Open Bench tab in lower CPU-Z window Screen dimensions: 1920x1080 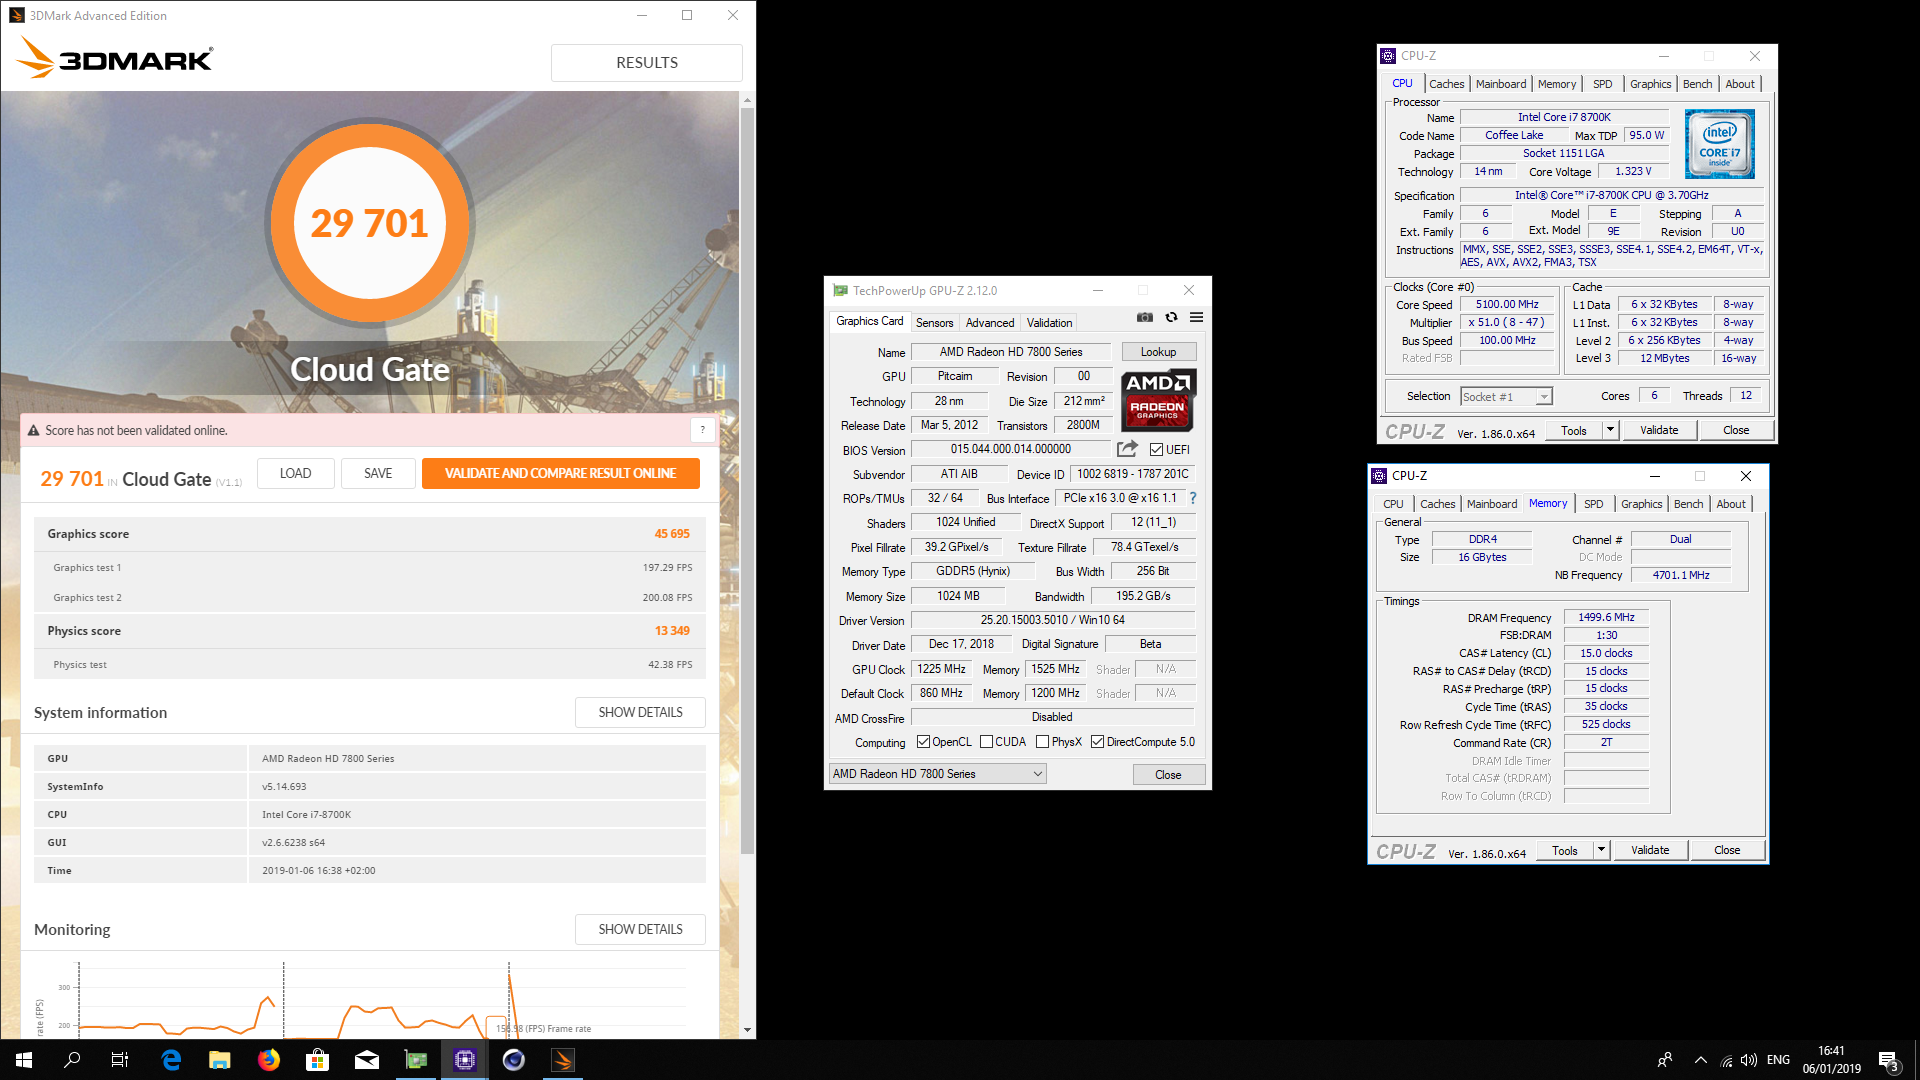(1688, 504)
